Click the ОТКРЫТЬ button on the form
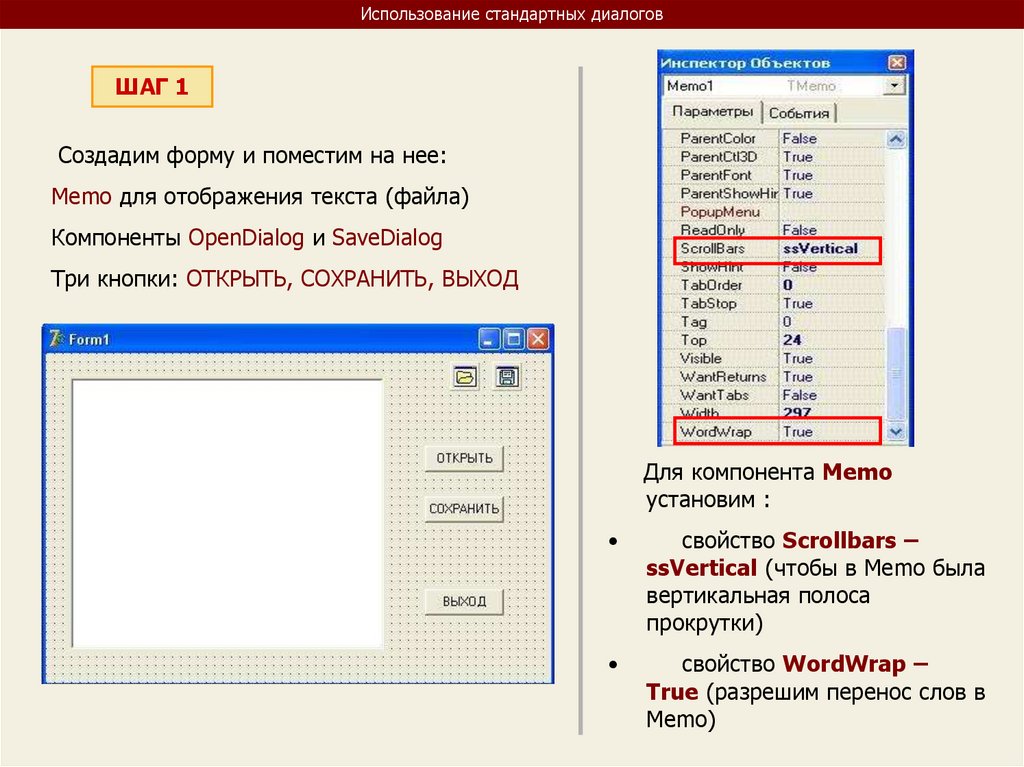 [x=464, y=458]
